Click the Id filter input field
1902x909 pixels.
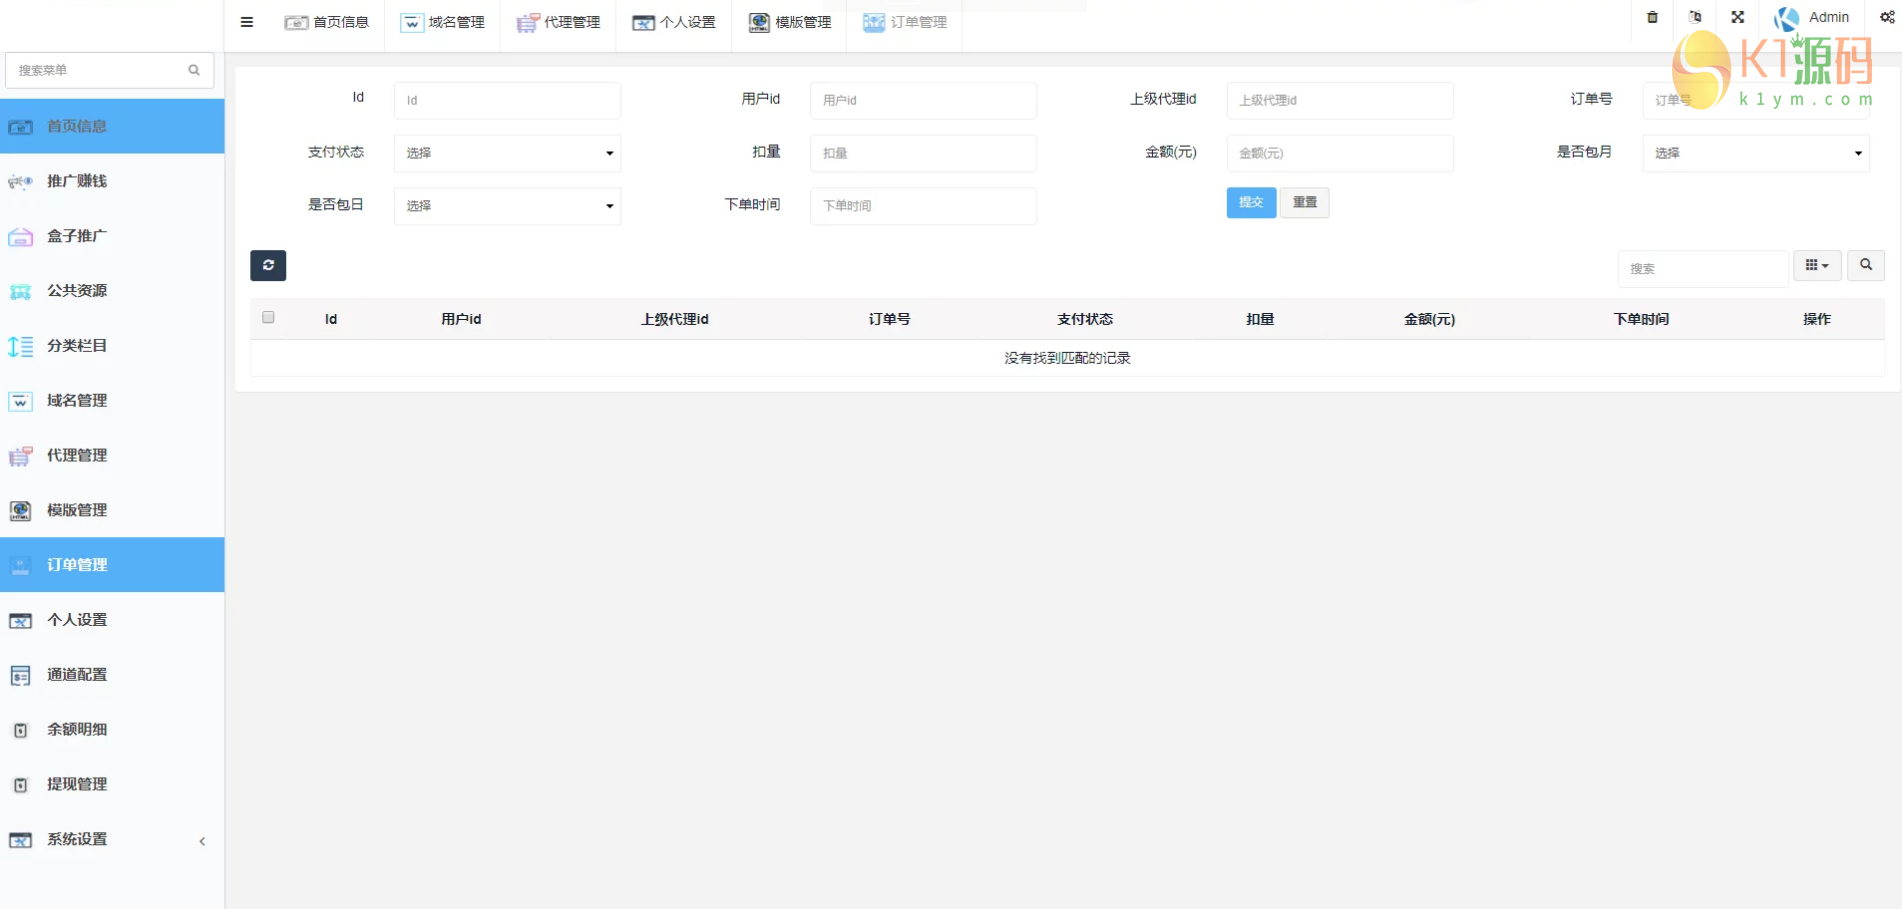pos(507,100)
